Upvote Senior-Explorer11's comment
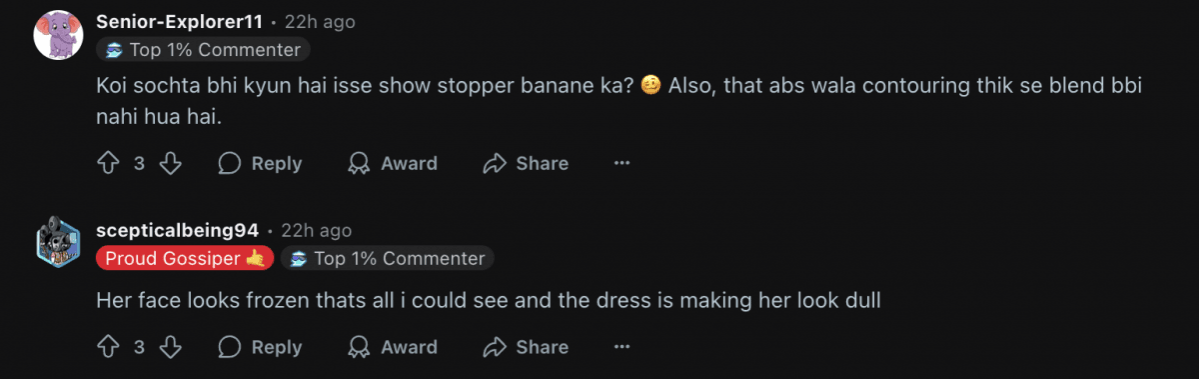Image resolution: width=1199 pixels, height=379 pixels. tap(107, 163)
